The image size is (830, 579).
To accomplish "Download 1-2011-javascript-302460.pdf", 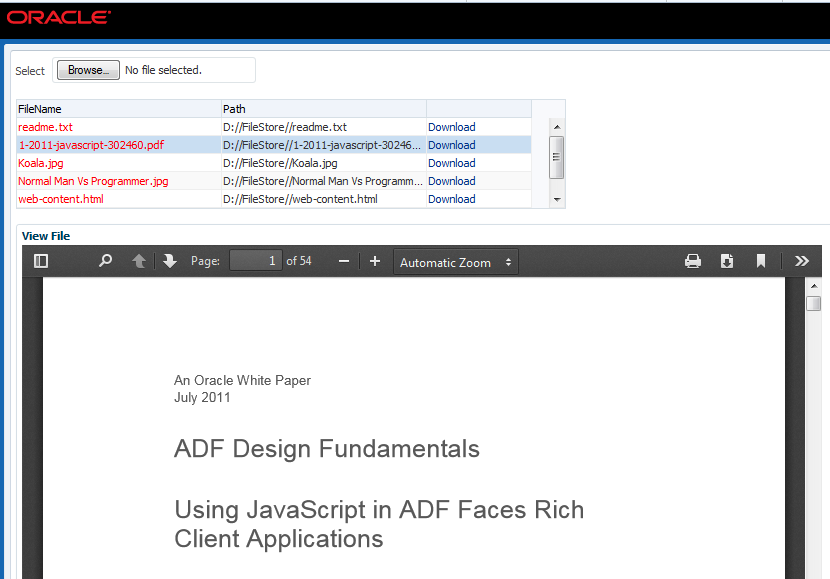I will tap(452, 145).
